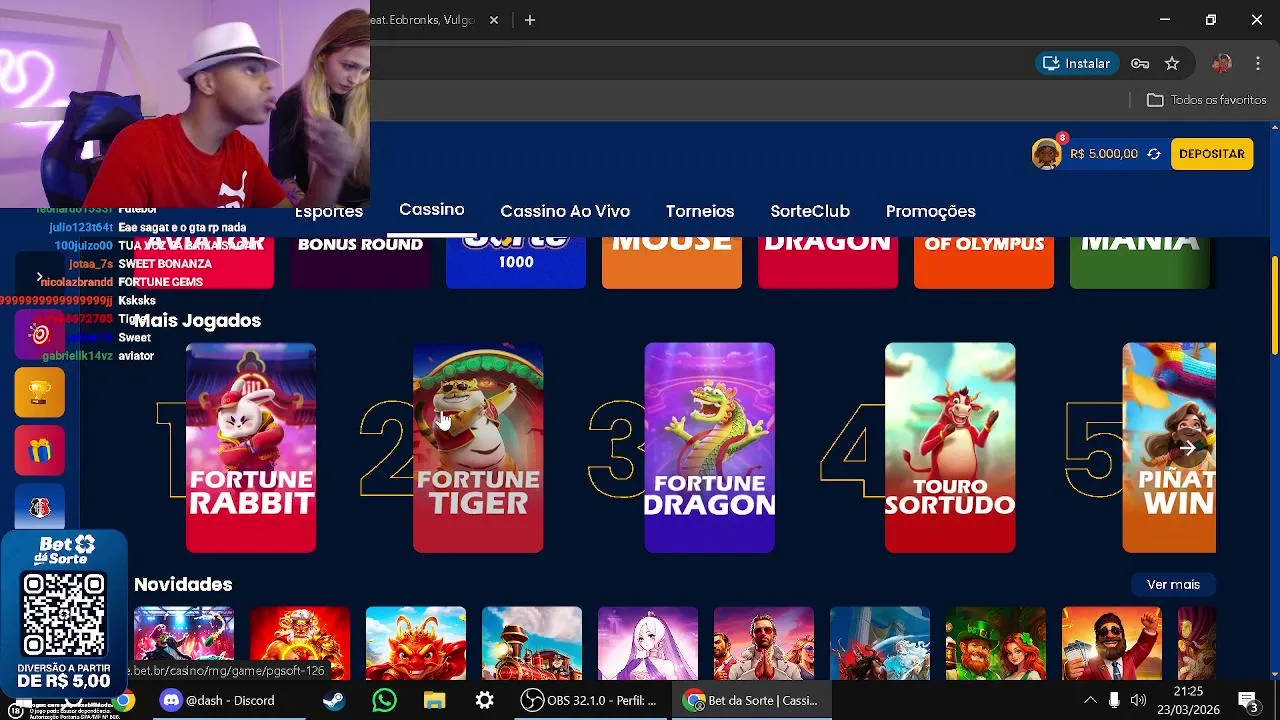Image resolution: width=1280 pixels, height=720 pixels.
Task: Bookmark this page with the star
Action: 1172,63
